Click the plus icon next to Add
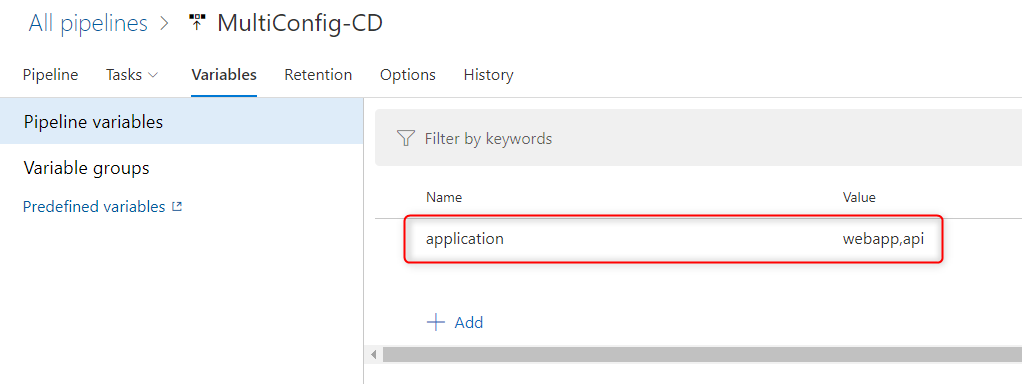Image resolution: width=1022 pixels, height=384 pixels. click(x=435, y=322)
